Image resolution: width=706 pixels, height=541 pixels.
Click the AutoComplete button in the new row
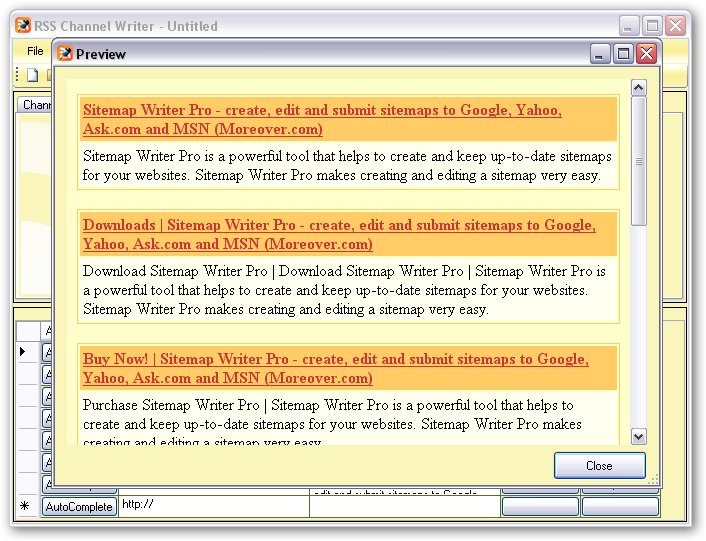click(79, 507)
